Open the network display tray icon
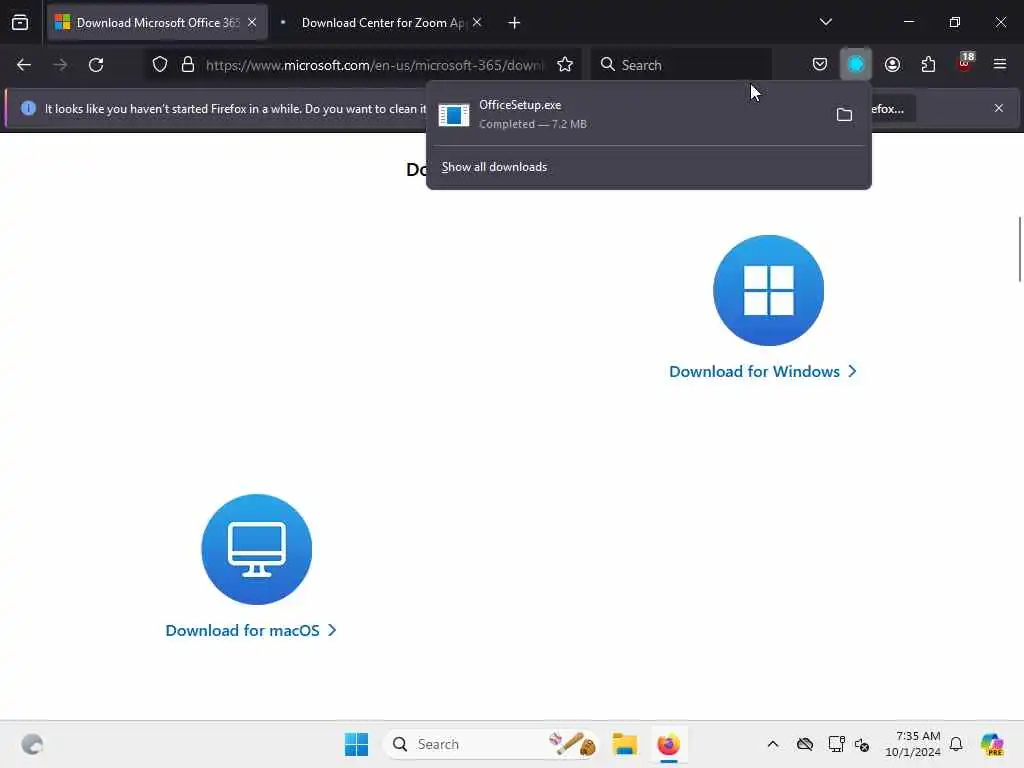The height and width of the screenshot is (768, 1024). tap(836, 744)
